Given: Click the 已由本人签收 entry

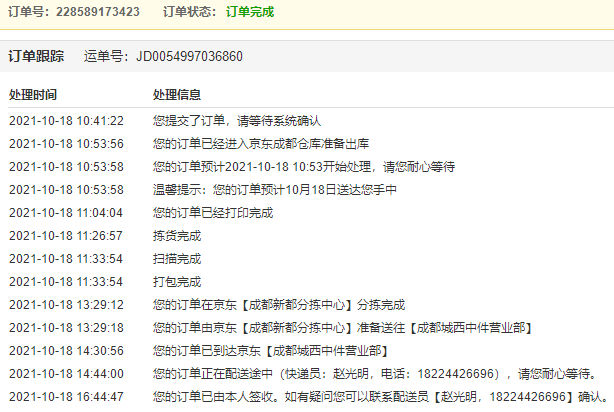Looking at the screenshot, I should 381,397.
